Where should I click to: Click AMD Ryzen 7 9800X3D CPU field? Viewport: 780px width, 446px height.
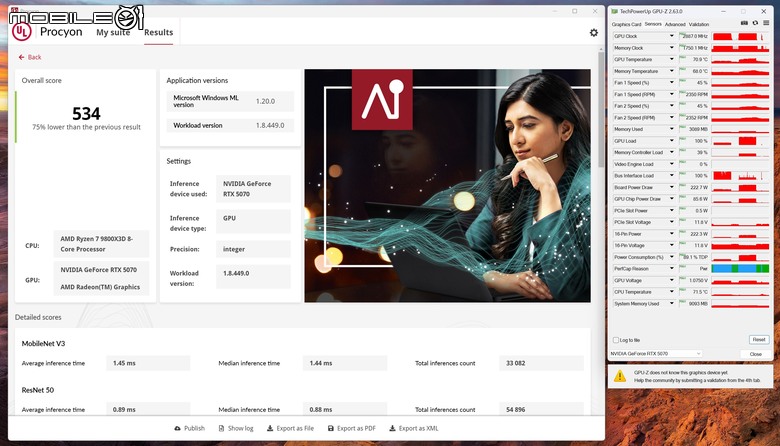pos(101,244)
